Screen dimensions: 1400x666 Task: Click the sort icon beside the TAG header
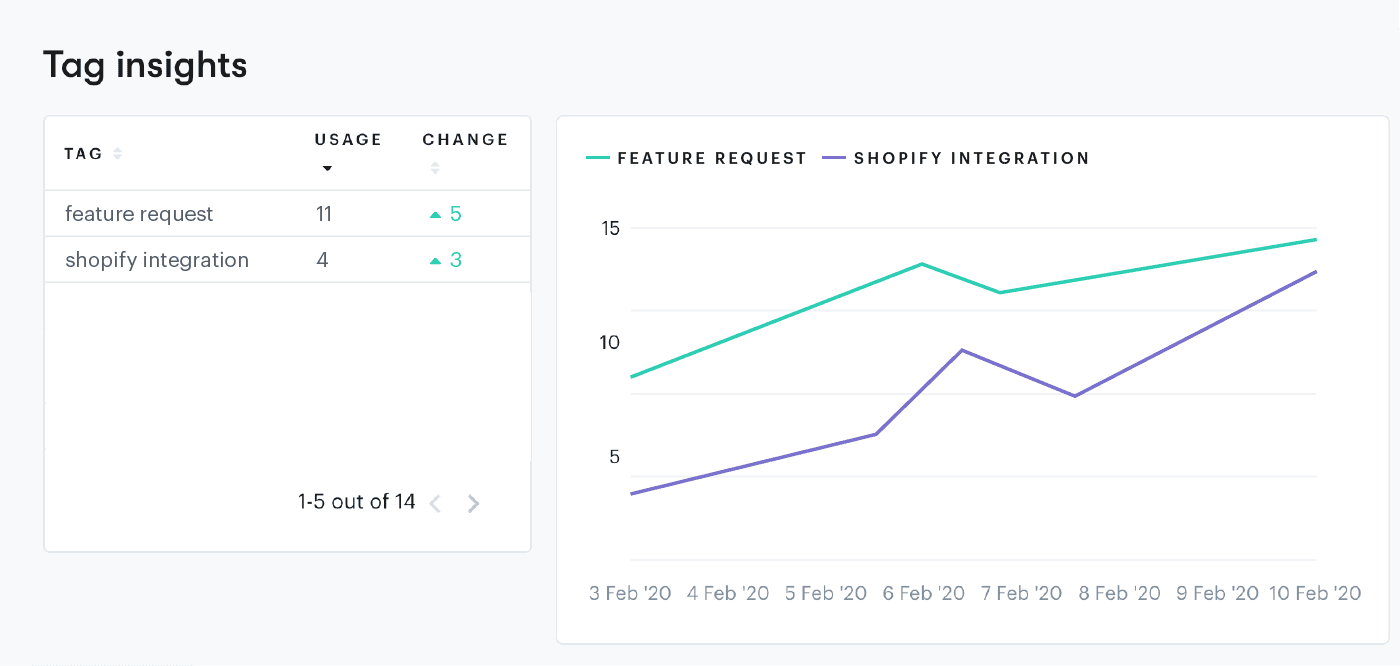coord(116,152)
